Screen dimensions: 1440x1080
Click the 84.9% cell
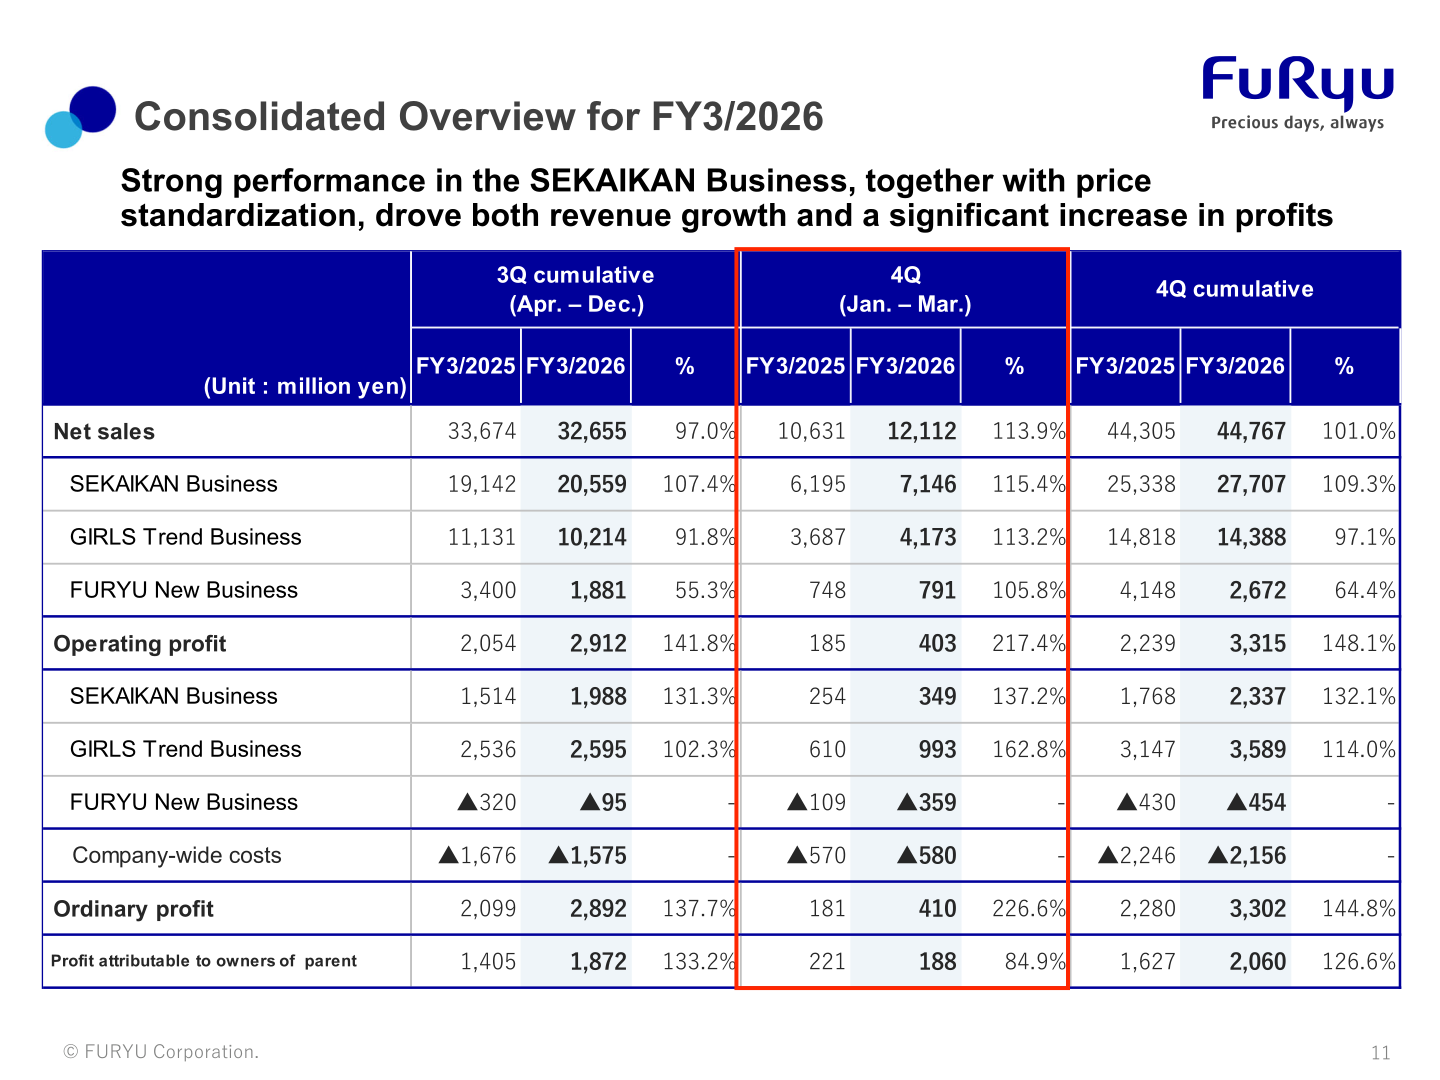(1035, 961)
